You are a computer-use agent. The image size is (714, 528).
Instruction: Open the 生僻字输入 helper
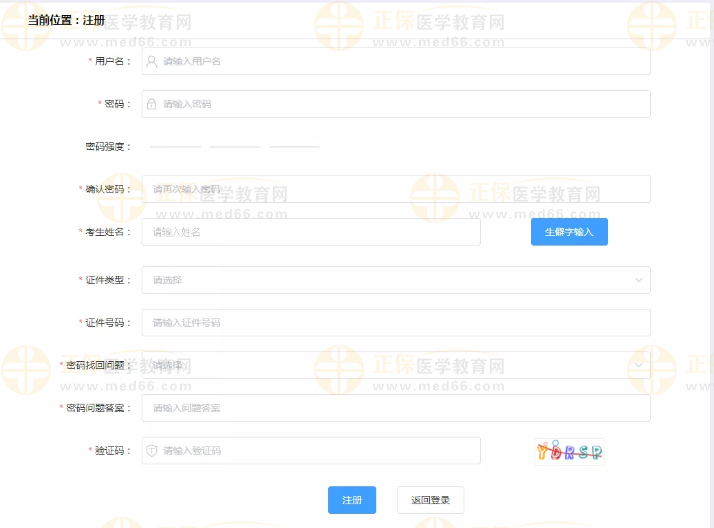(x=569, y=232)
